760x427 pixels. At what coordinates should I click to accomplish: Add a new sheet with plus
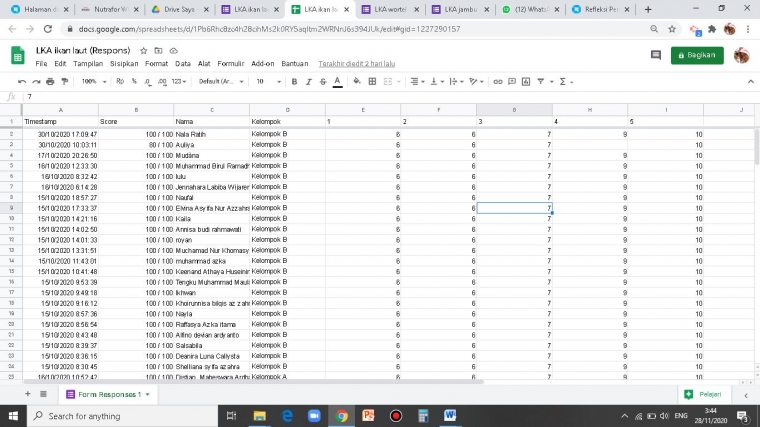(x=28, y=394)
